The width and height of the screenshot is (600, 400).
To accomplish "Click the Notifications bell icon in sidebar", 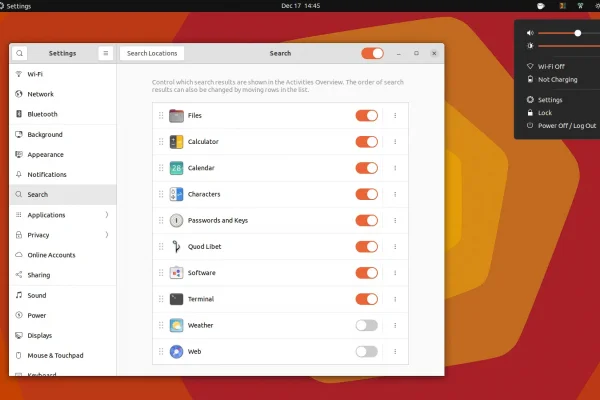I will click(x=18, y=174).
